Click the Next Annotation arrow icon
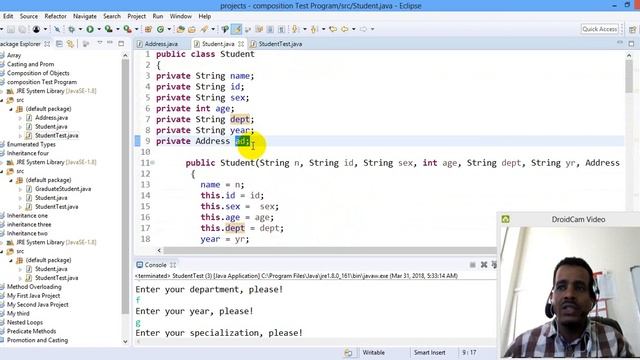Viewport: 640px width, 360px height. click(x=294, y=29)
